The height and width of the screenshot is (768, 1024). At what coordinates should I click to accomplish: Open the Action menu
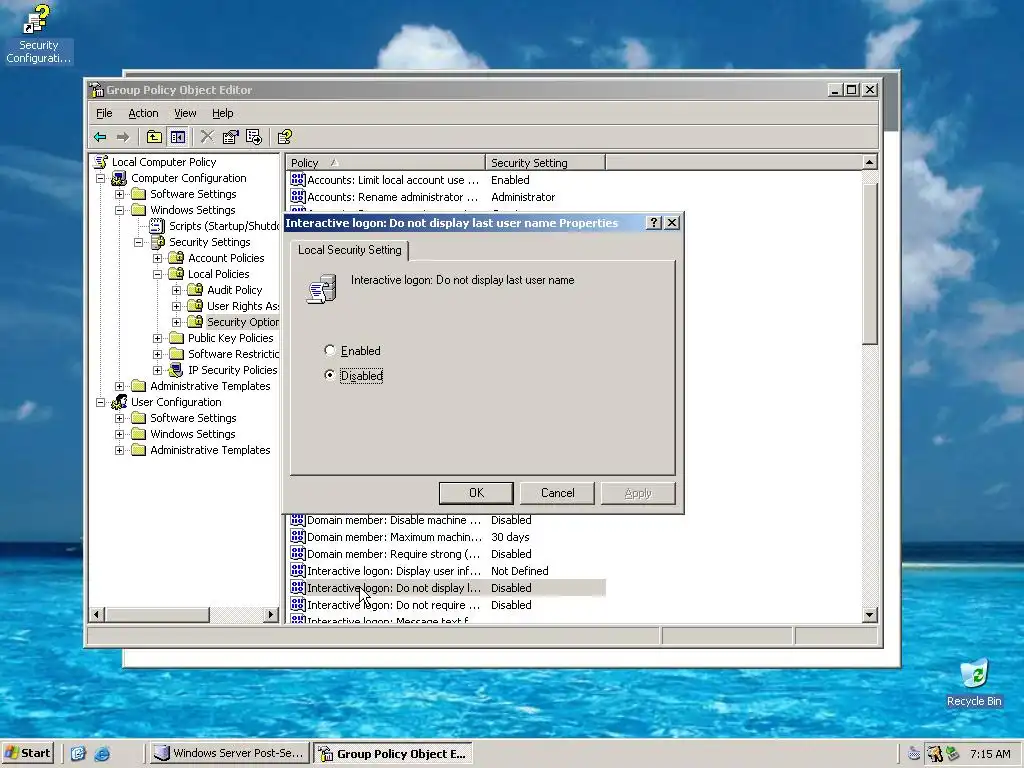143,113
